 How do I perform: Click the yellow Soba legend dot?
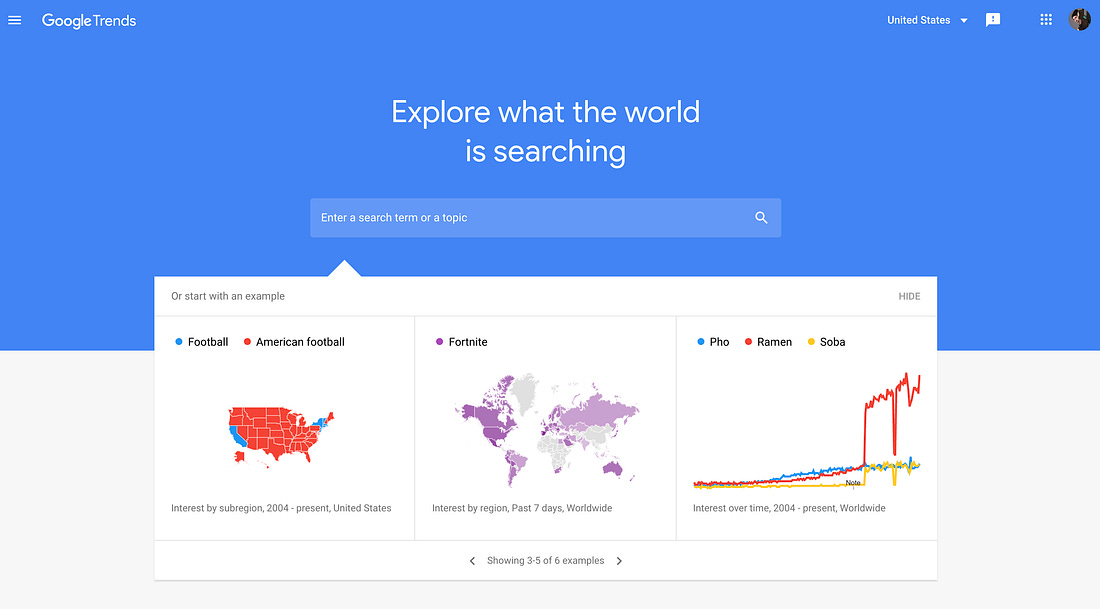[x=812, y=342]
